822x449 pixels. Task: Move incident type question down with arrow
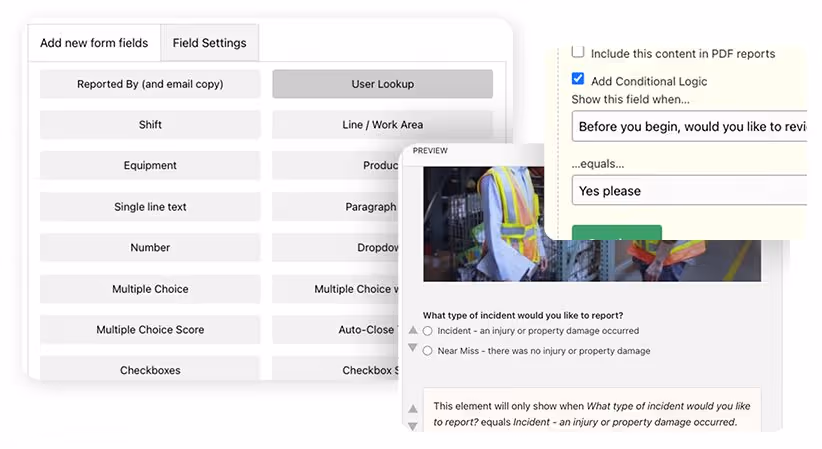(x=413, y=348)
